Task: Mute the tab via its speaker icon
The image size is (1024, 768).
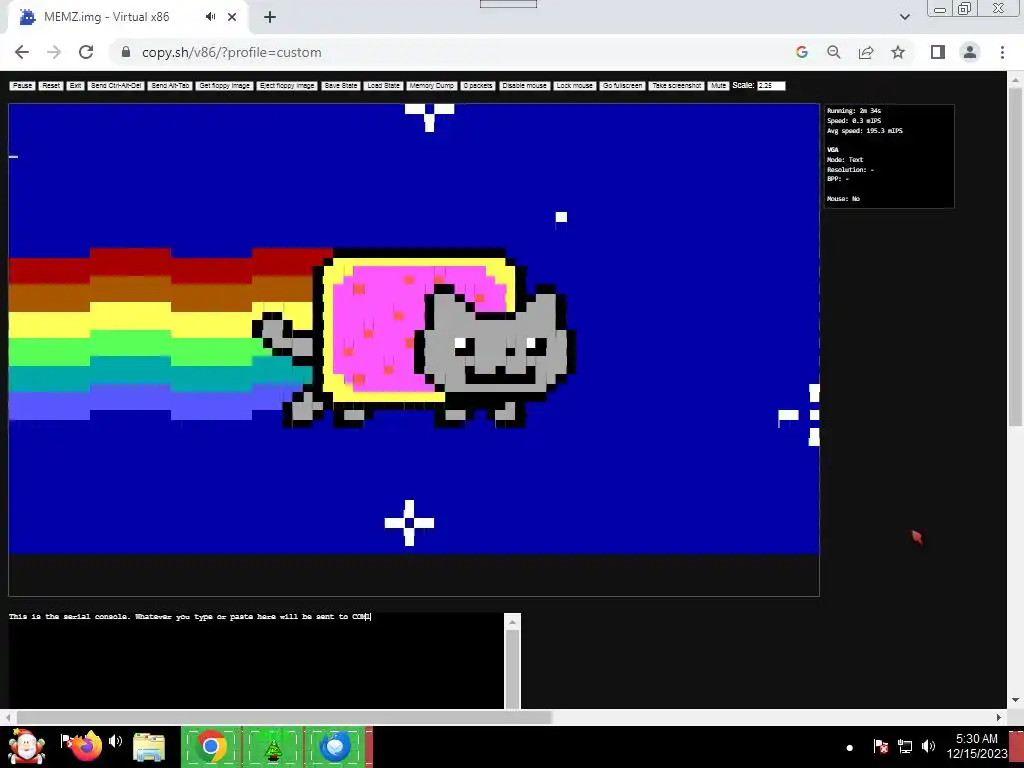Action: pyautogui.click(x=210, y=17)
